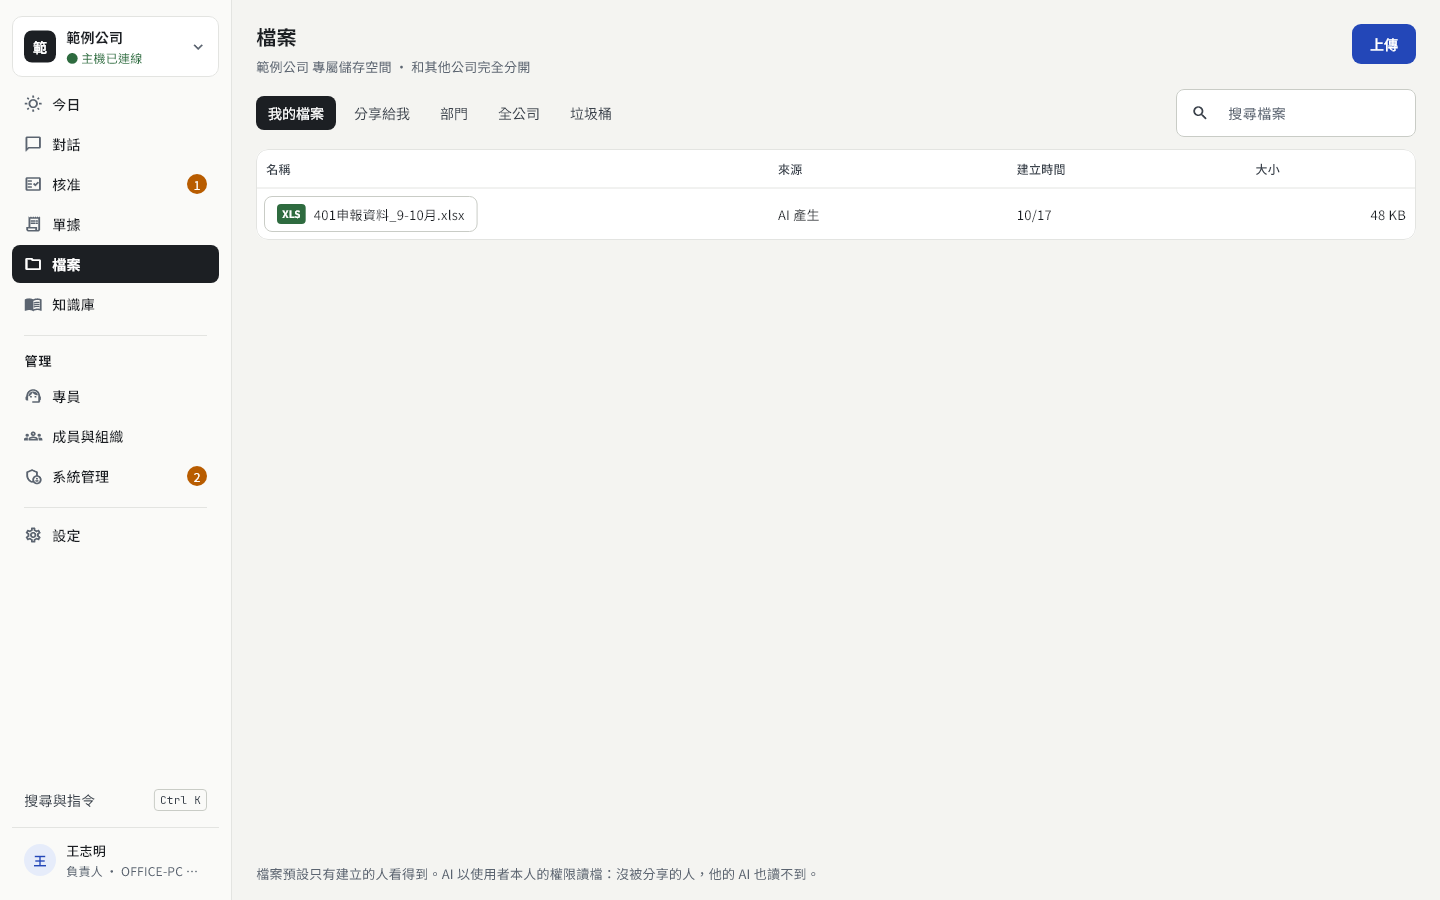The height and width of the screenshot is (900, 1440).
Task: Click the 單據 receipt icon
Action: [33, 224]
